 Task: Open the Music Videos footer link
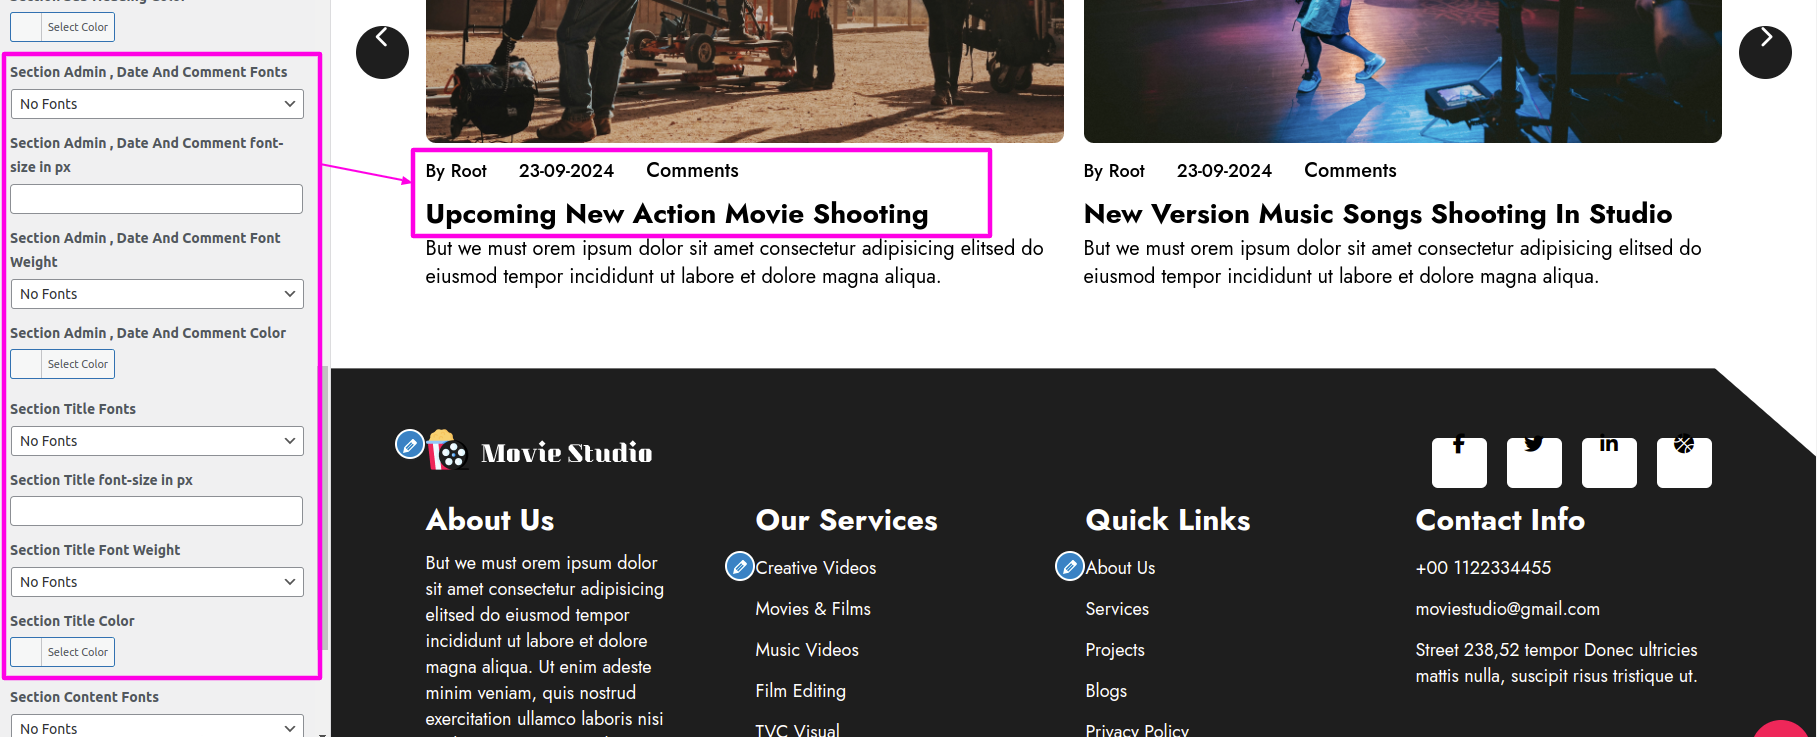point(807,650)
